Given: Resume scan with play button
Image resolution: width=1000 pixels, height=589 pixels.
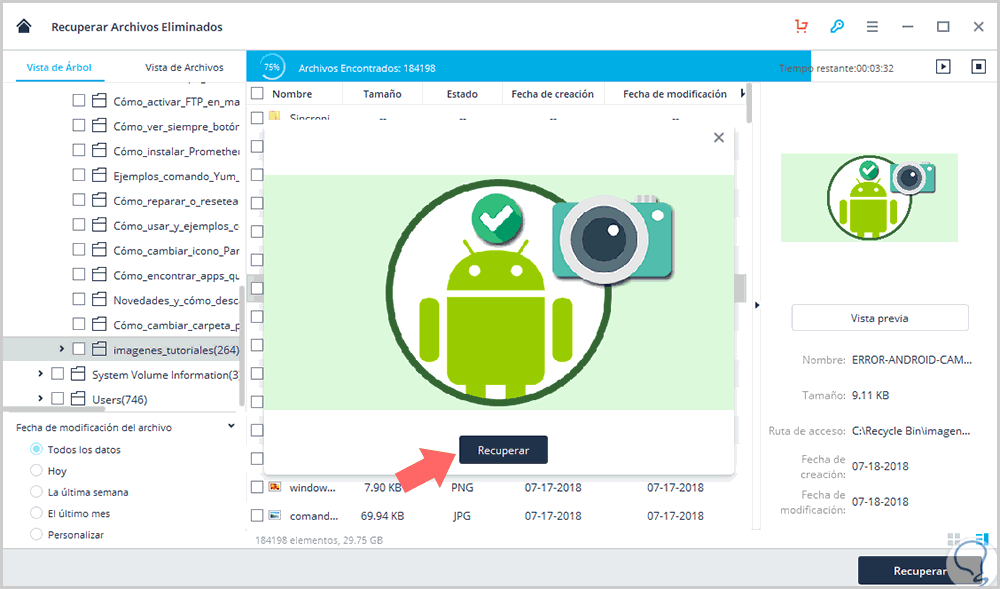Looking at the screenshot, I should pos(943,66).
